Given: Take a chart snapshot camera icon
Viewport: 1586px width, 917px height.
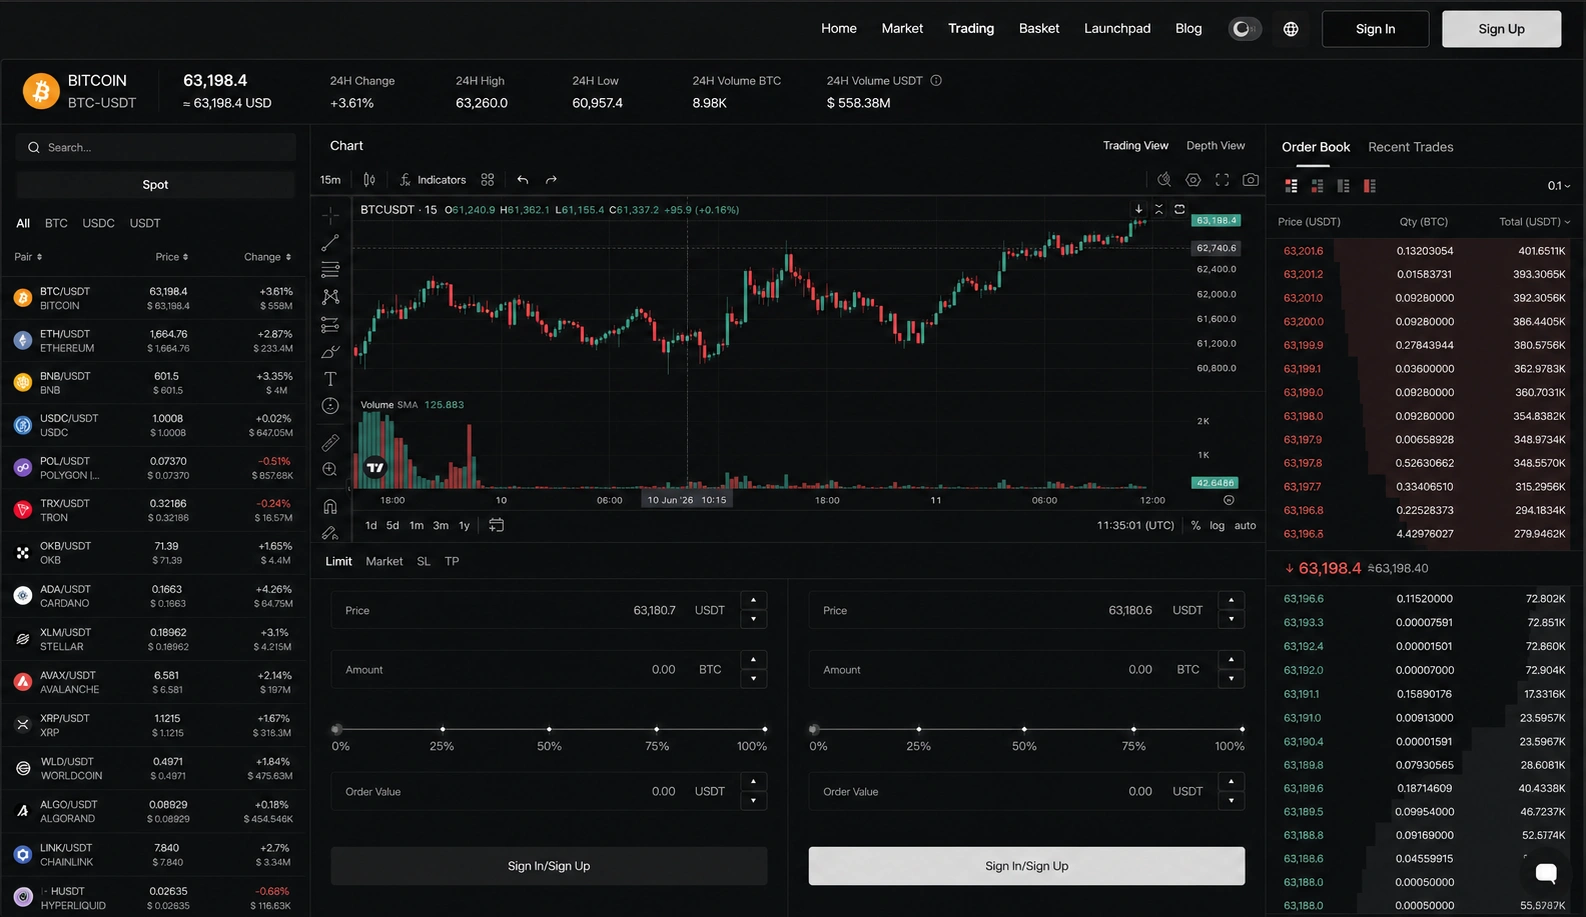Looking at the screenshot, I should 1251,180.
